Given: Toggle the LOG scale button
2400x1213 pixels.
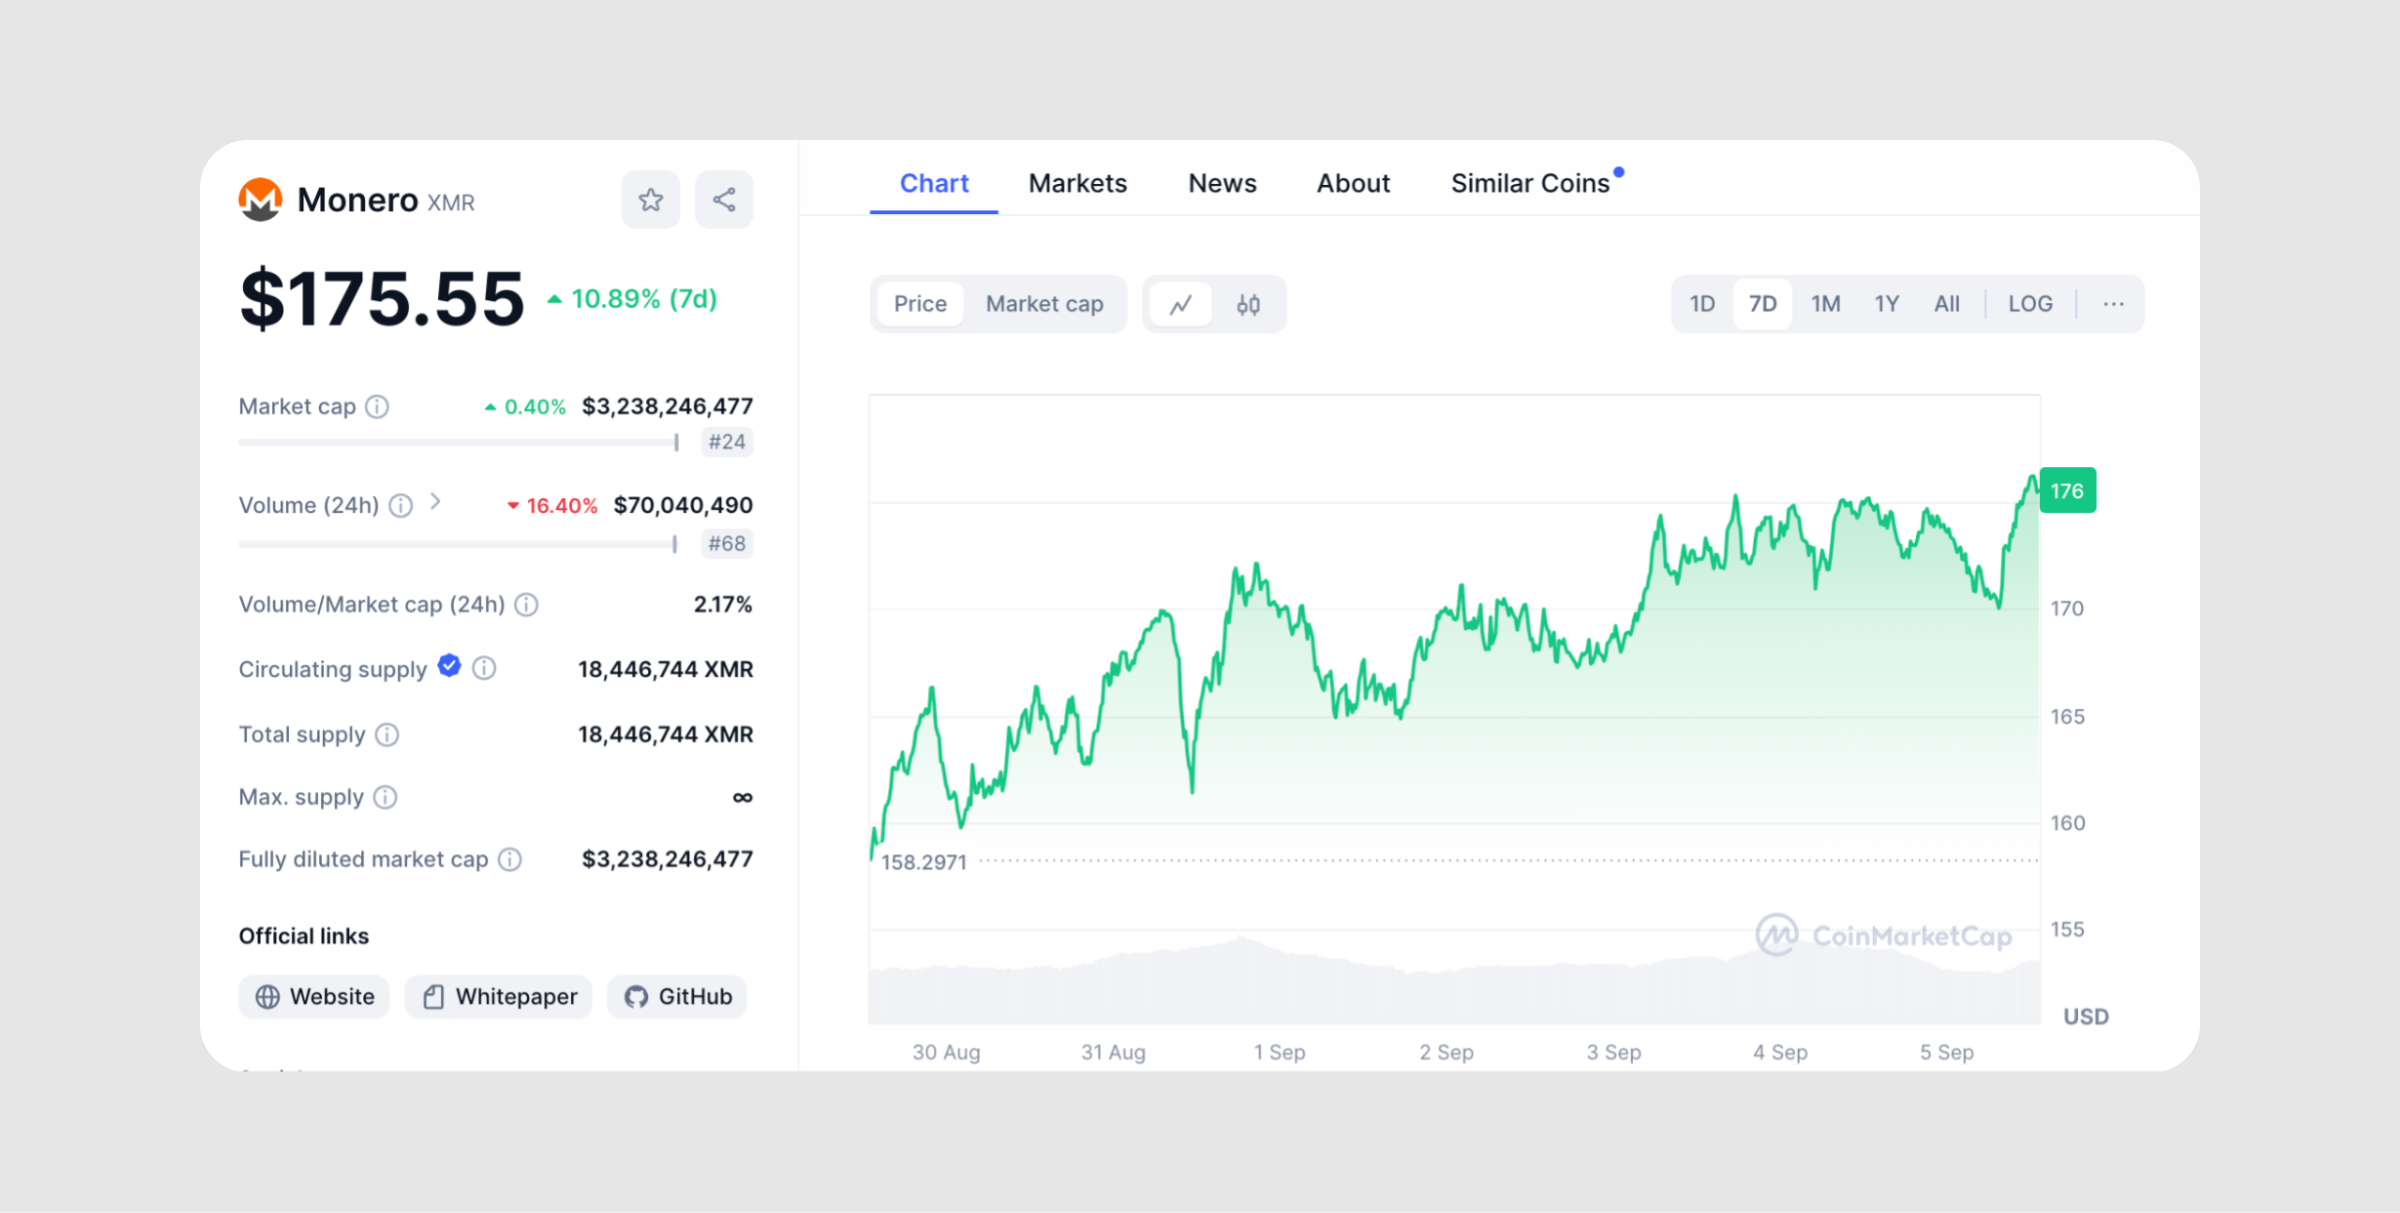Looking at the screenshot, I should click(2029, 305).
